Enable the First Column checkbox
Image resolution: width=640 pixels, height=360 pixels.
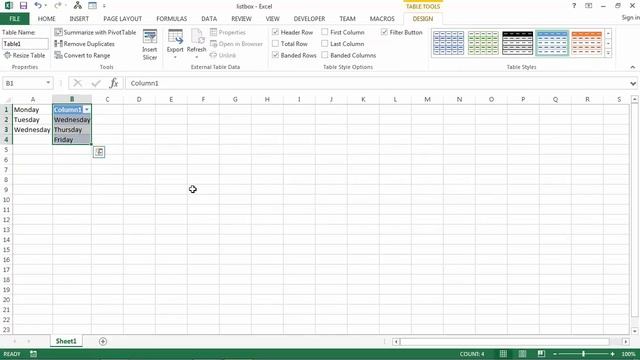pos(325,32)
